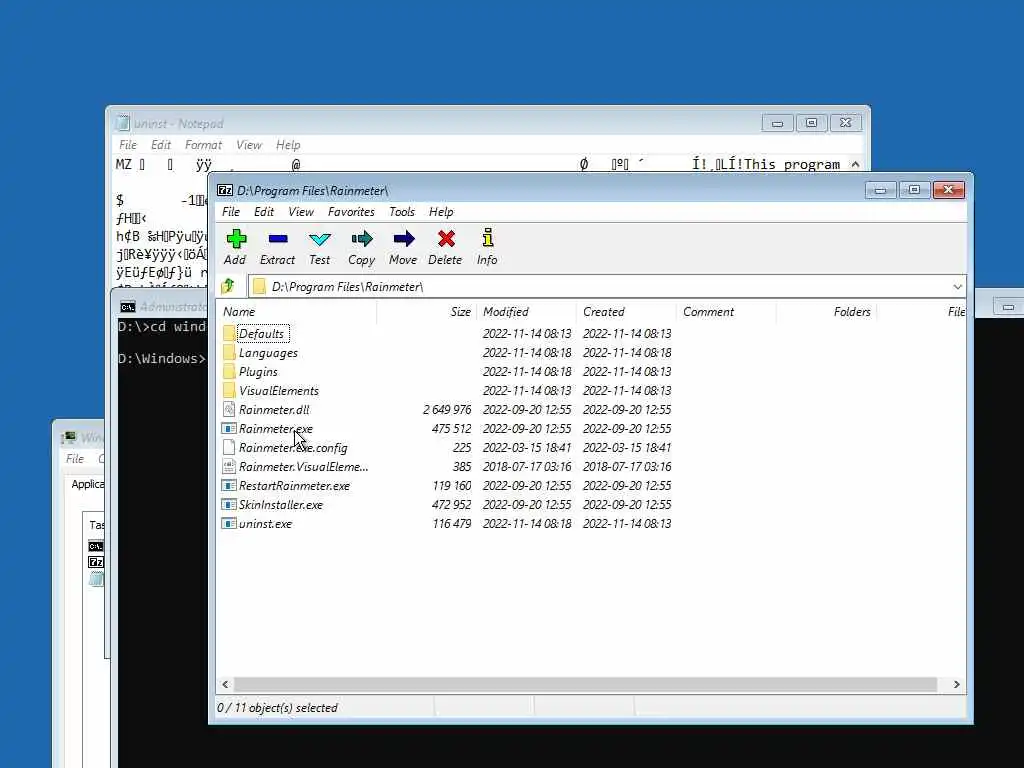Image resolution: width=1024 pixels, height=768 pixels.
Task: Click inside the address path field
Action: click(598, 287)
